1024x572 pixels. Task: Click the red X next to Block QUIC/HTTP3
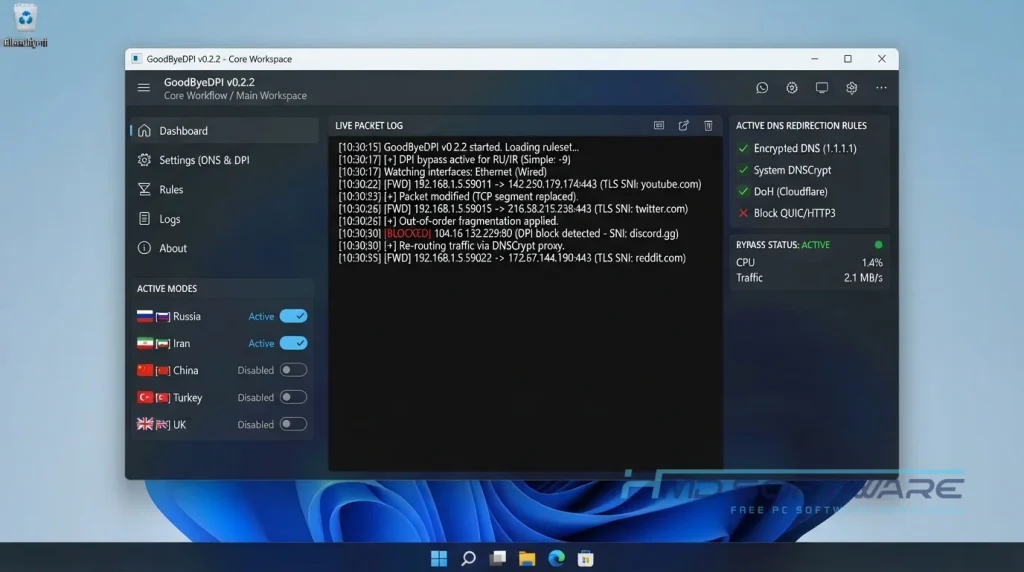tap(743, 213)
